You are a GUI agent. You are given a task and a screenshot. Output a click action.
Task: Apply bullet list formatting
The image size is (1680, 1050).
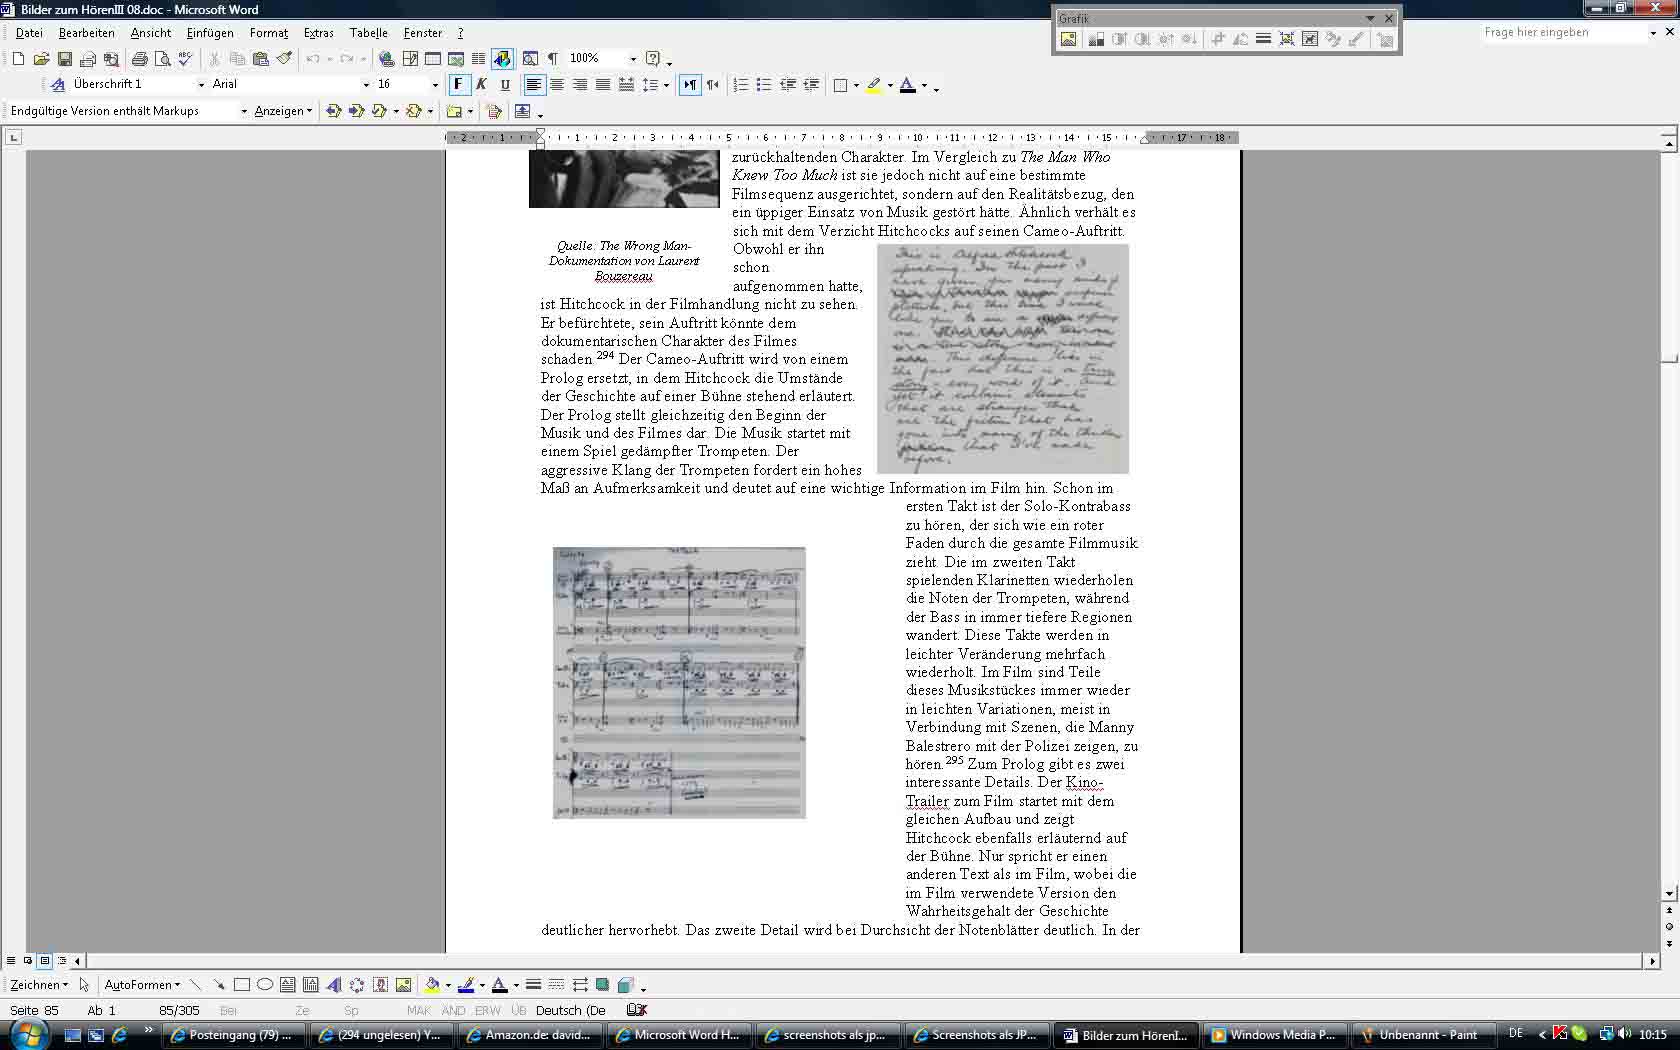(x=763, y=85)
